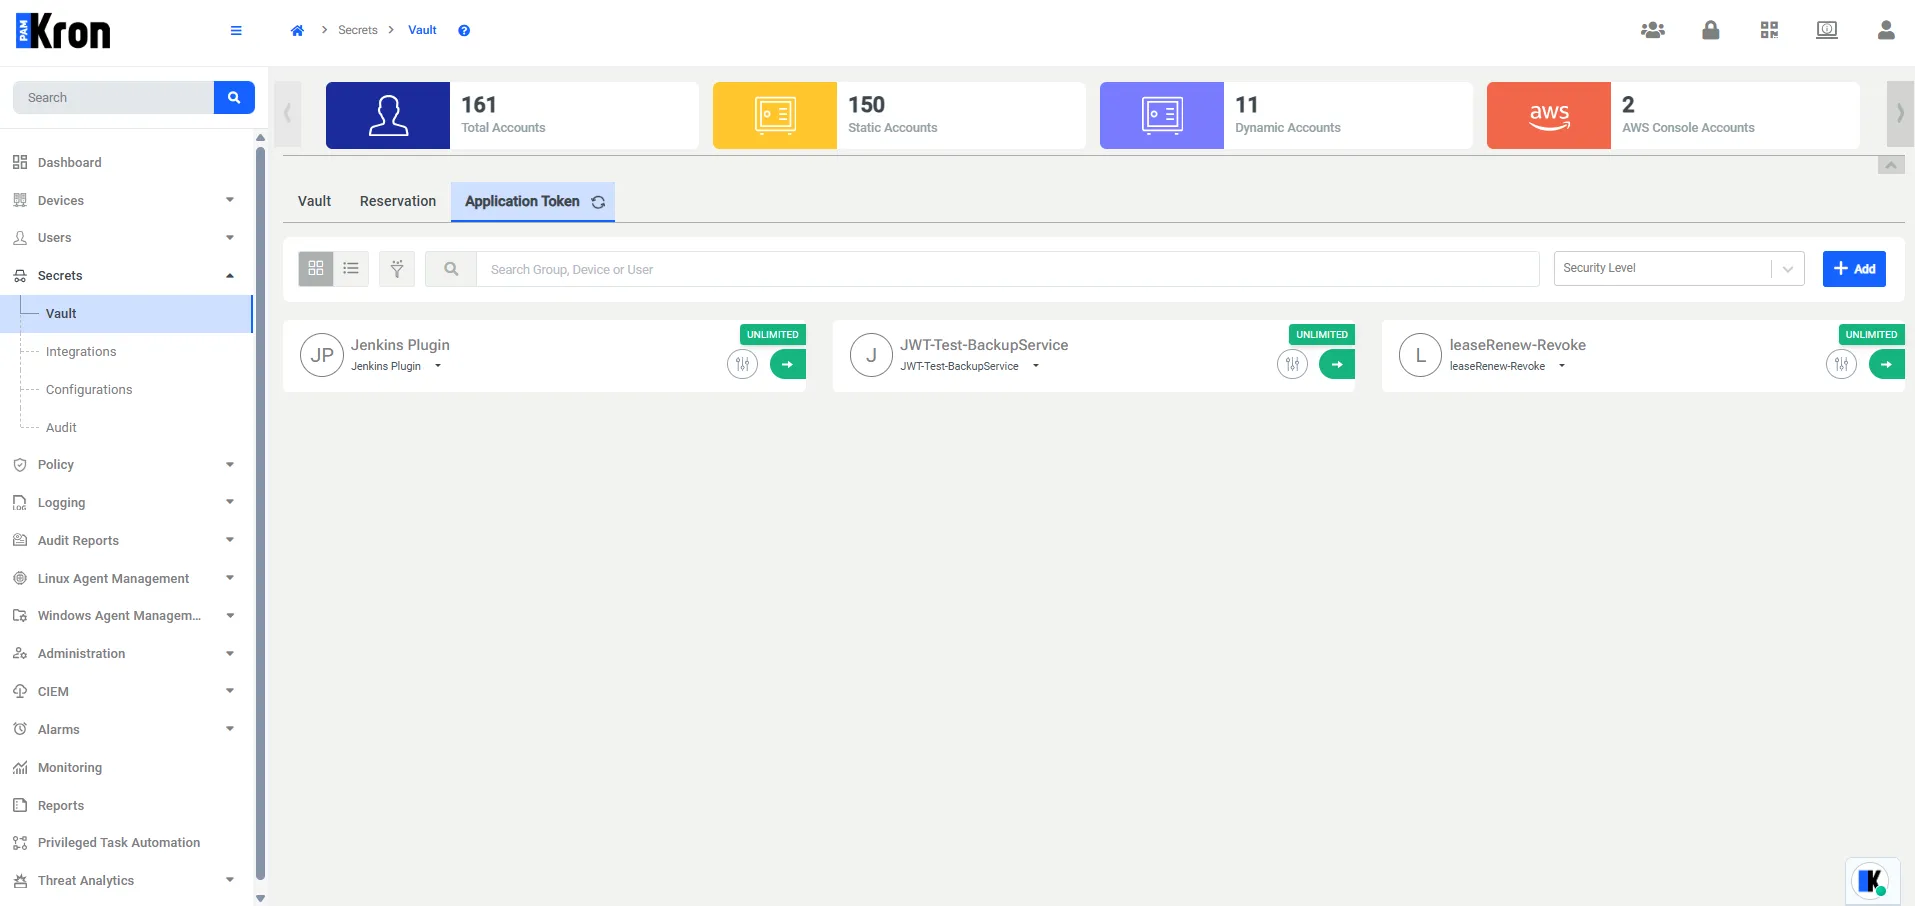Image resolution: width=1915 pixels, height=906 pixels.
Task: Click green arrow on leaseRenew-Revoke card
Action: point(1887,364)
